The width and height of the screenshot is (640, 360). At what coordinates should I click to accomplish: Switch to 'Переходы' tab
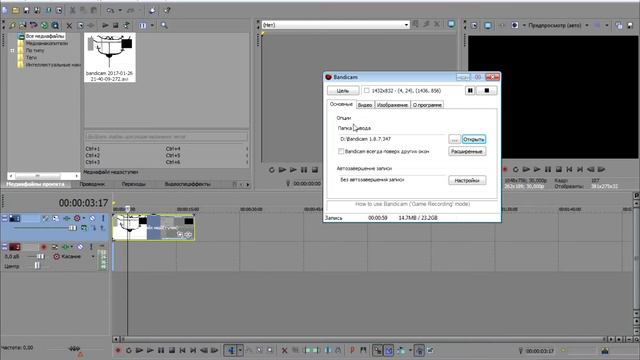click(x=133, y=184)
